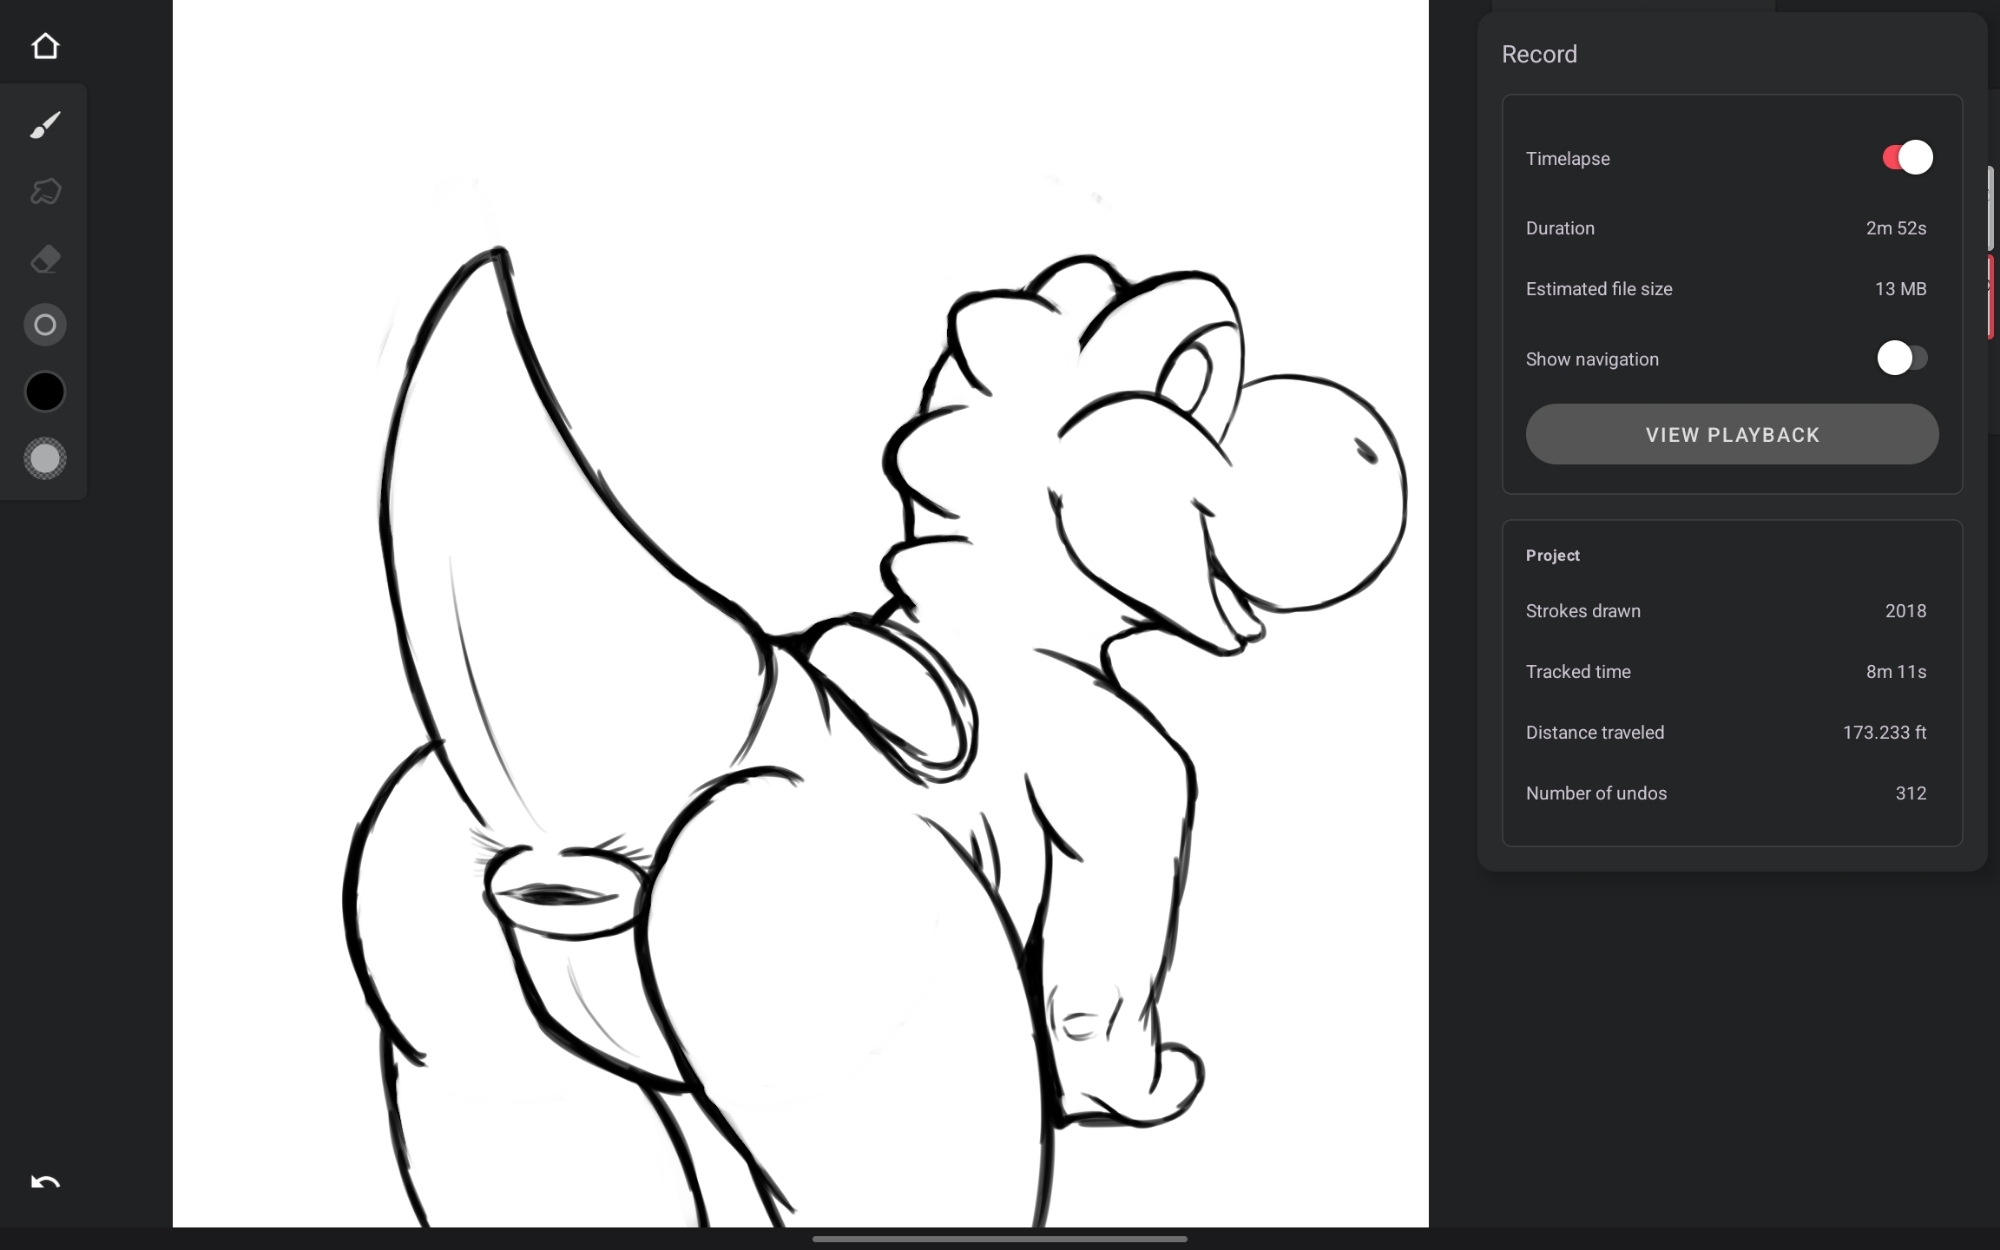Tap the bottom system gesture bar
The height and width of the screenshot is (1250, 2000).
(x=1000, y=1239)
